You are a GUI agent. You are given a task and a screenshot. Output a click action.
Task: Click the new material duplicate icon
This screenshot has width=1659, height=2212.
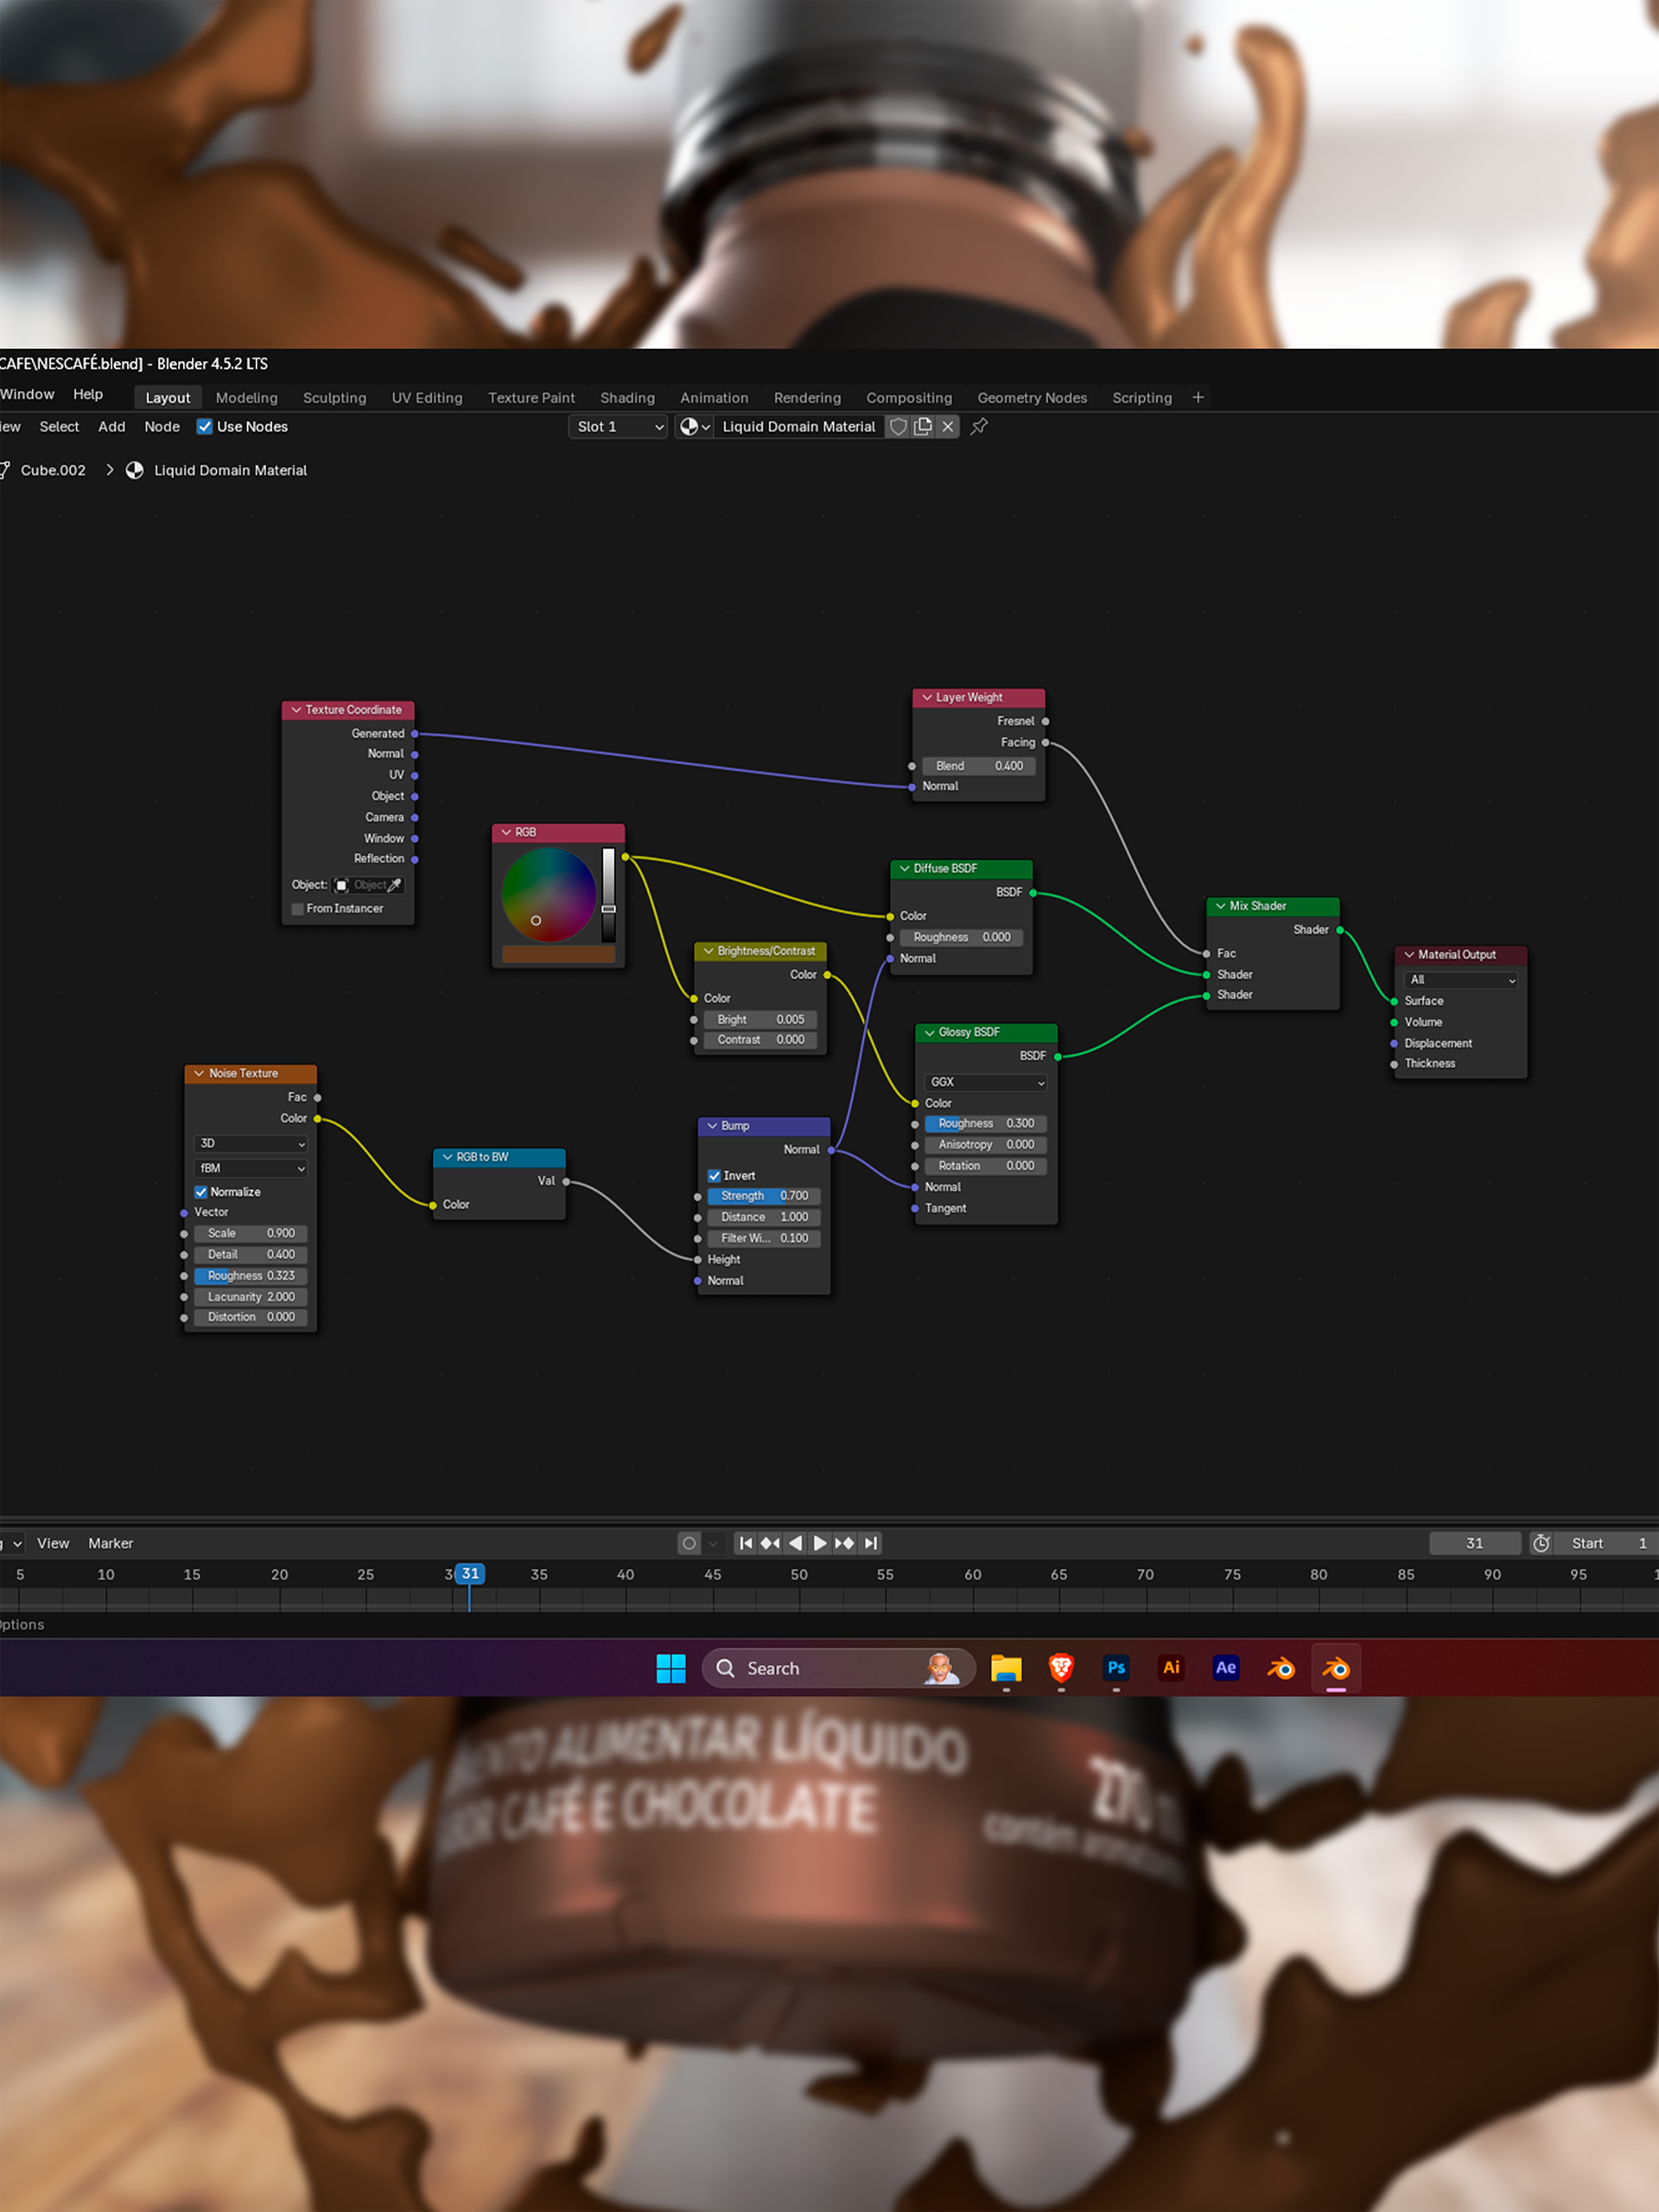[923, 427]
